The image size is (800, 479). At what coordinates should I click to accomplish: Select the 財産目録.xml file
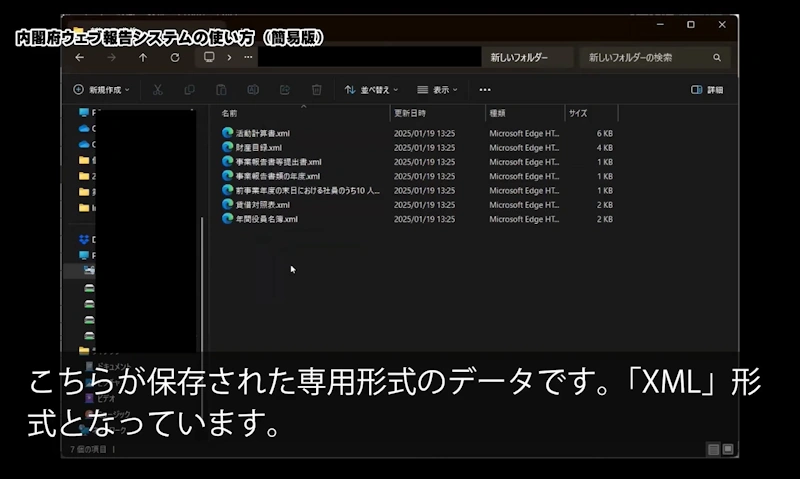258,147
